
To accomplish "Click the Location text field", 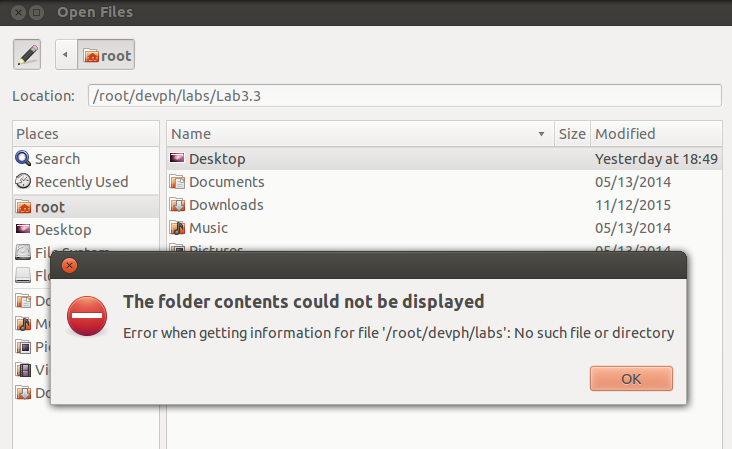I will [x=404, y=96].
